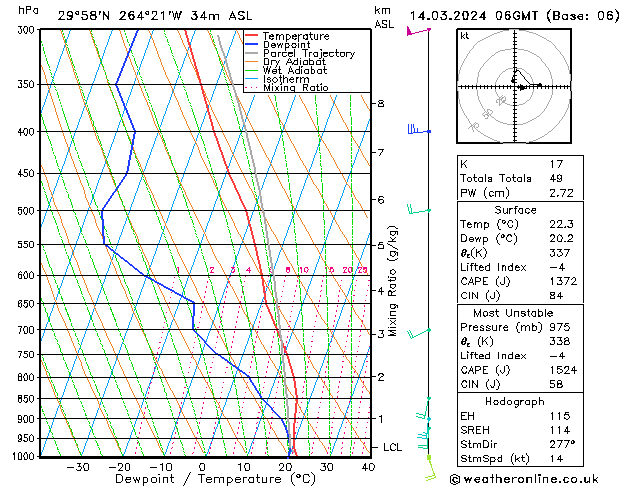The height and width of the screenshot is (486, 629).
Task: Click the Hodograph table section heading
Action: pyautogui.click(x=515, y=401)
